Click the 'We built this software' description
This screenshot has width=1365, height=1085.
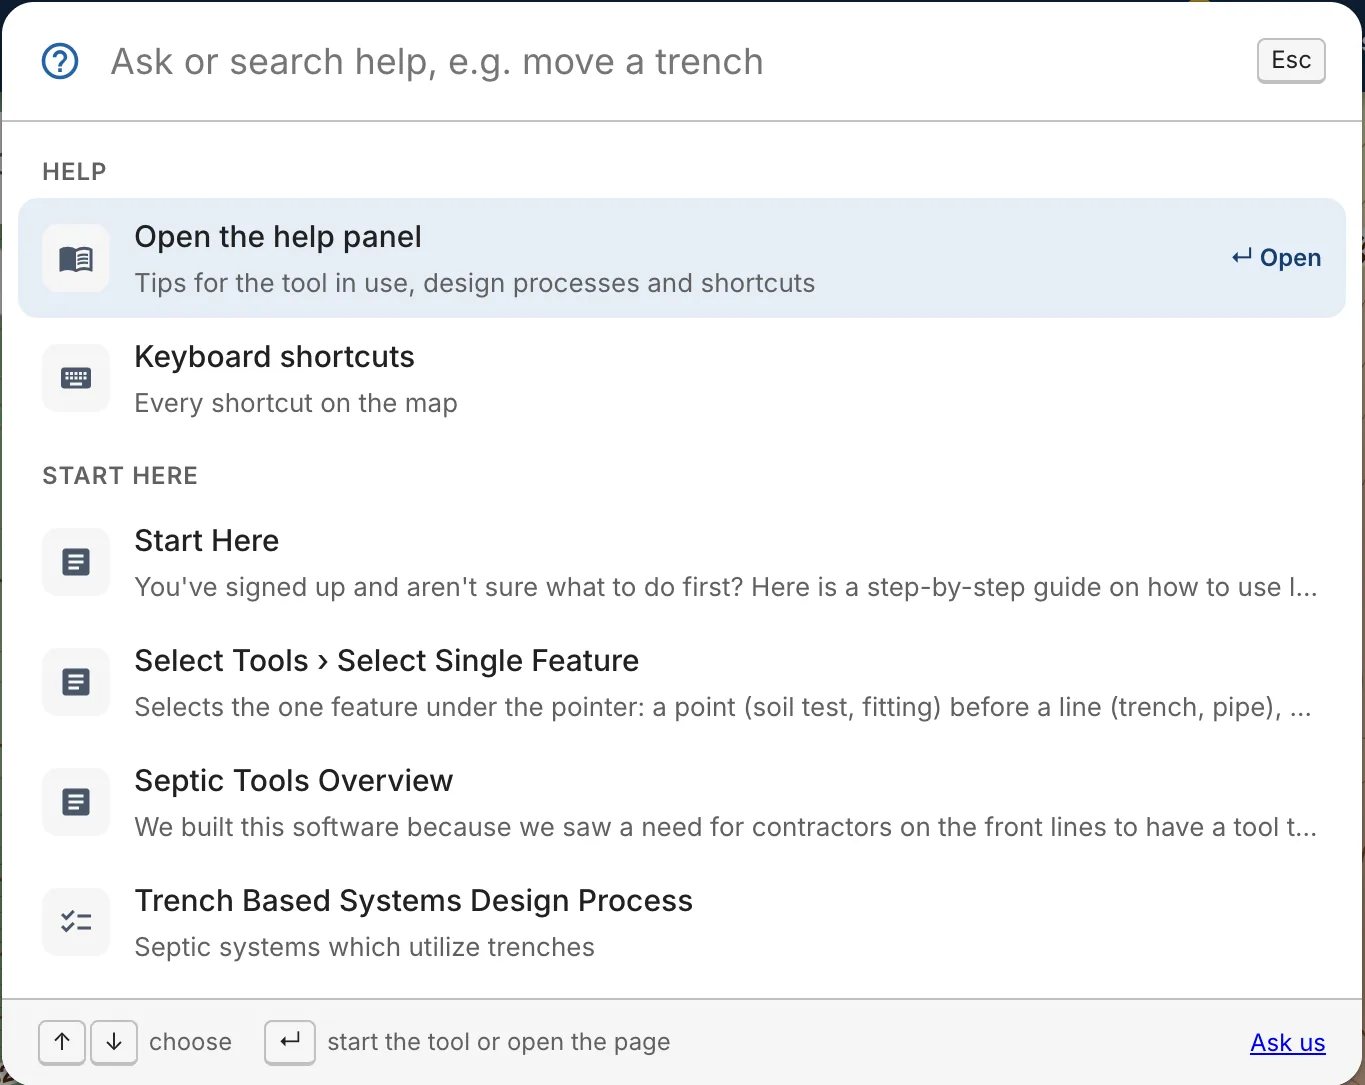[x=726, y=827]
